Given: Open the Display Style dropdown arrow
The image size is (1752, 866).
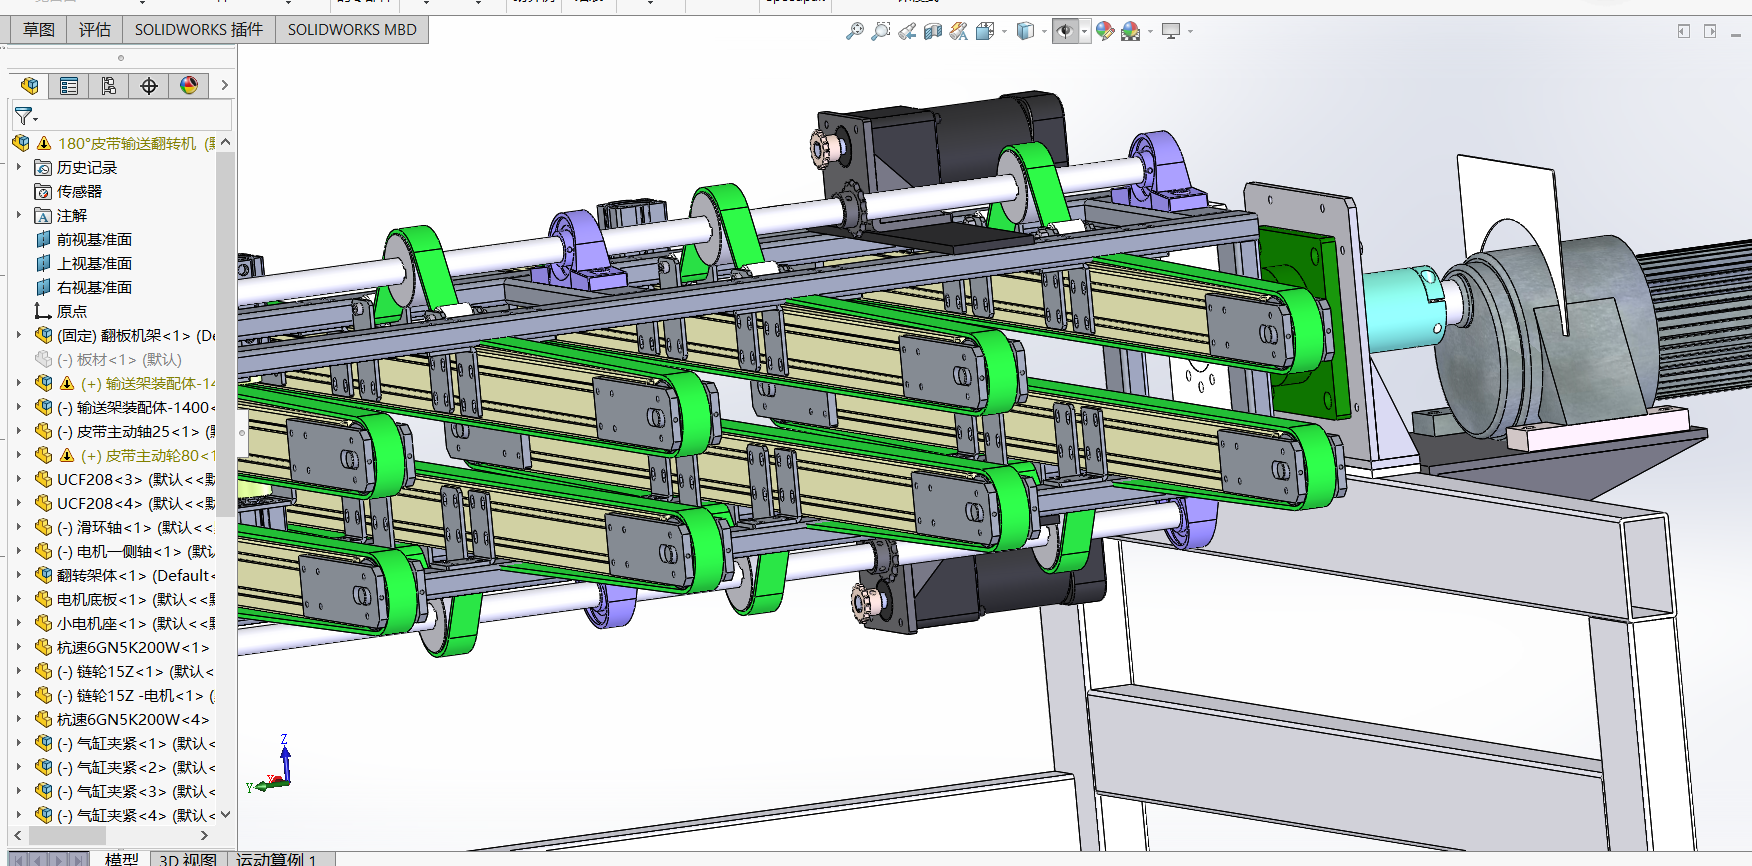Looking at the screenshot, I should [x=1044, y=31].
